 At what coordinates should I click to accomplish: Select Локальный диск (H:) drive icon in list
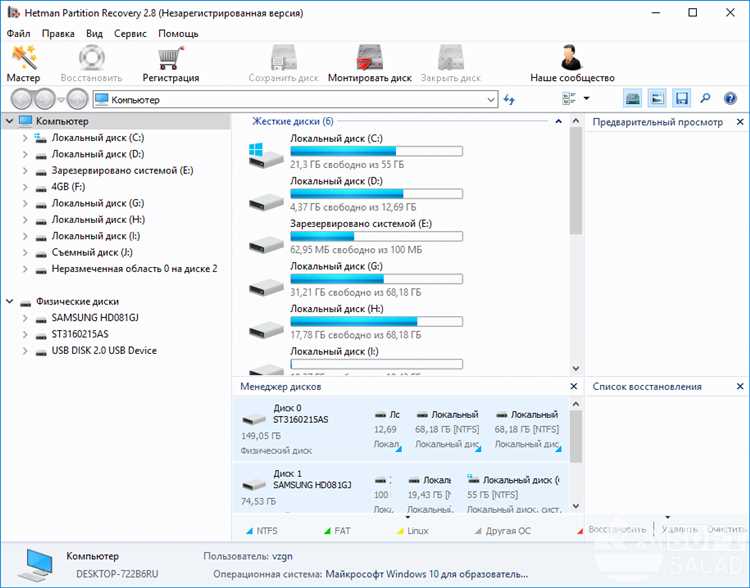click(x=266, y=329)
